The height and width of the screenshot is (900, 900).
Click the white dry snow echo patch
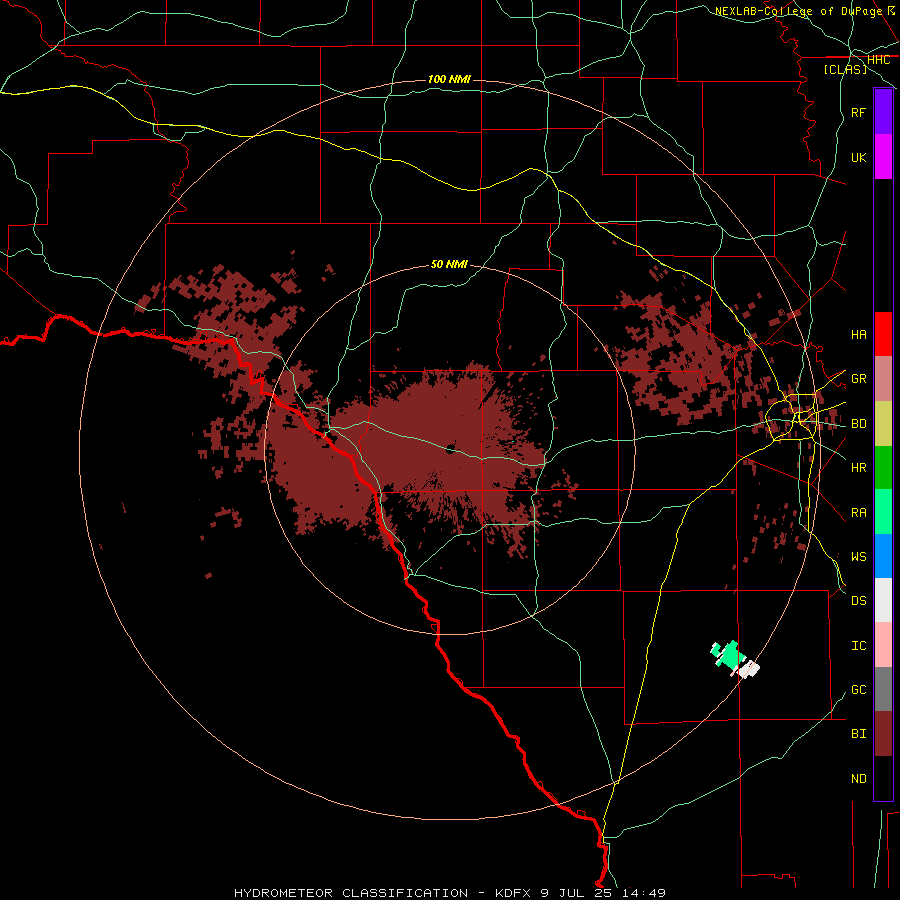(748, 669)
